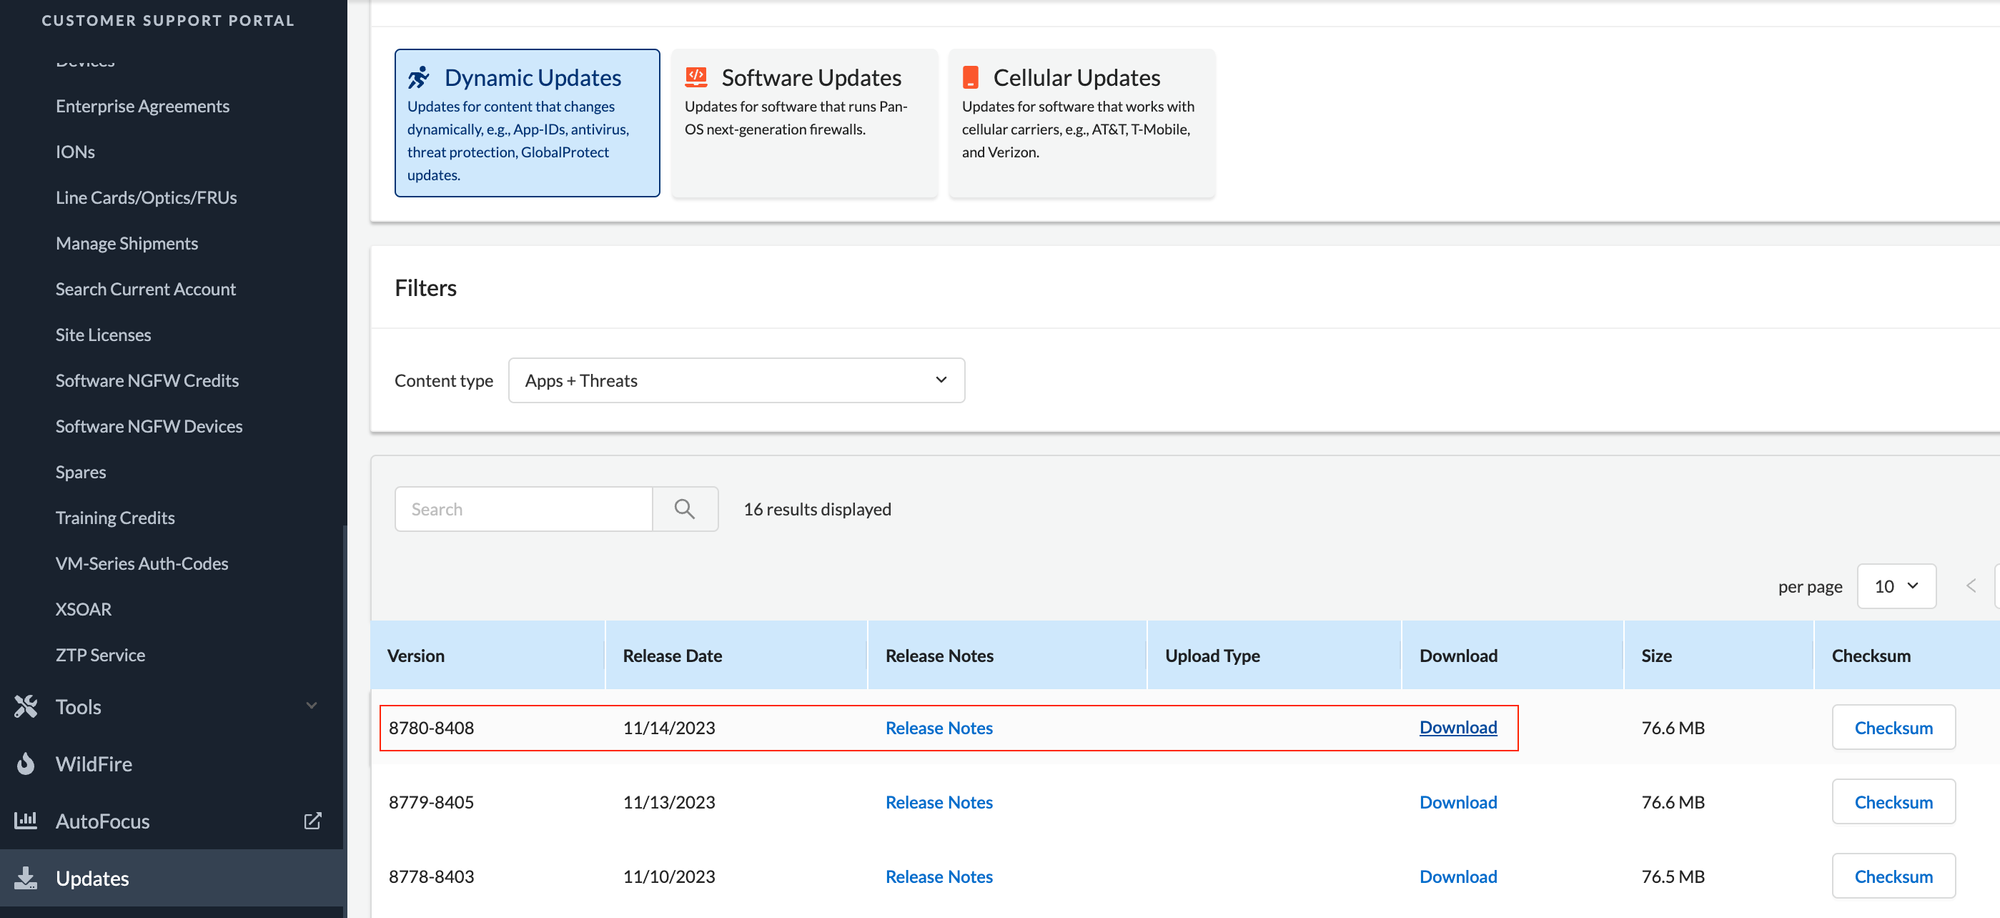Show Checksum for 8779-8405

click(1894, 802)
